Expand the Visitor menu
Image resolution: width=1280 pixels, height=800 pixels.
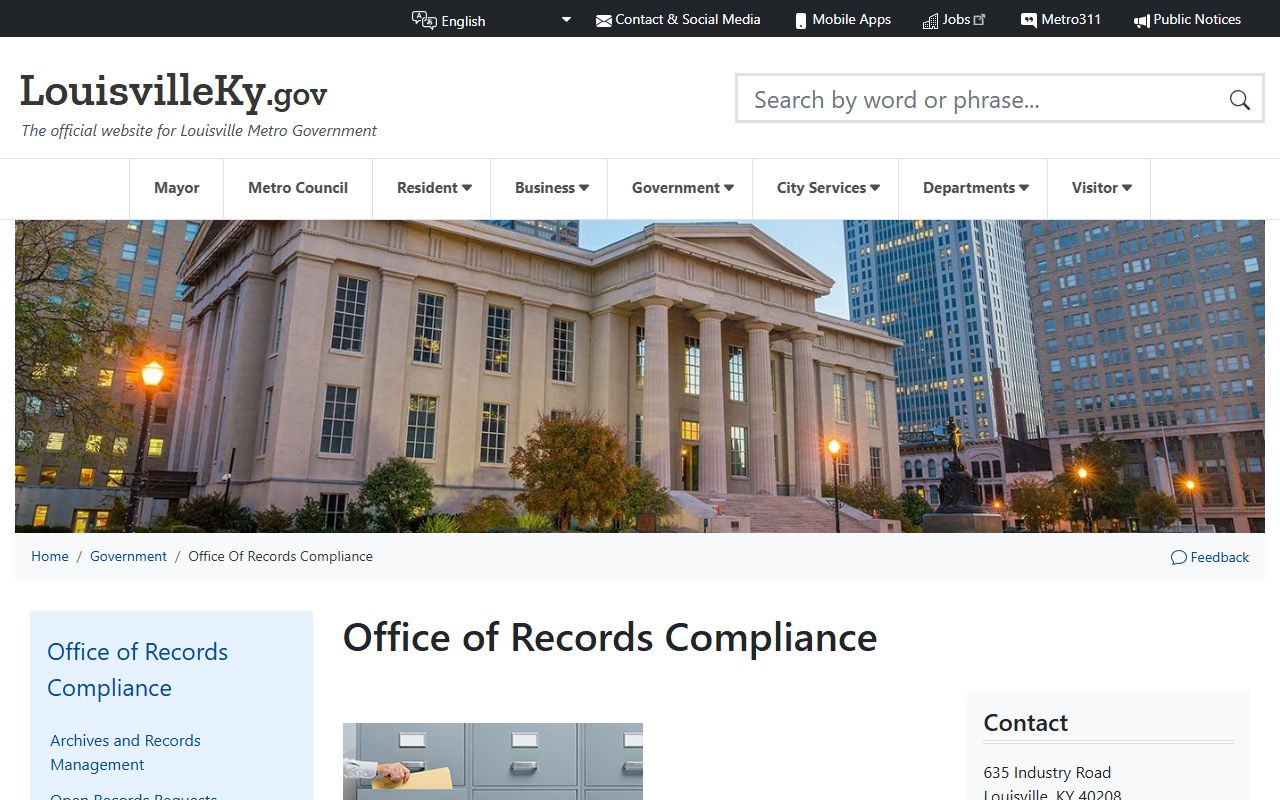1102,188
